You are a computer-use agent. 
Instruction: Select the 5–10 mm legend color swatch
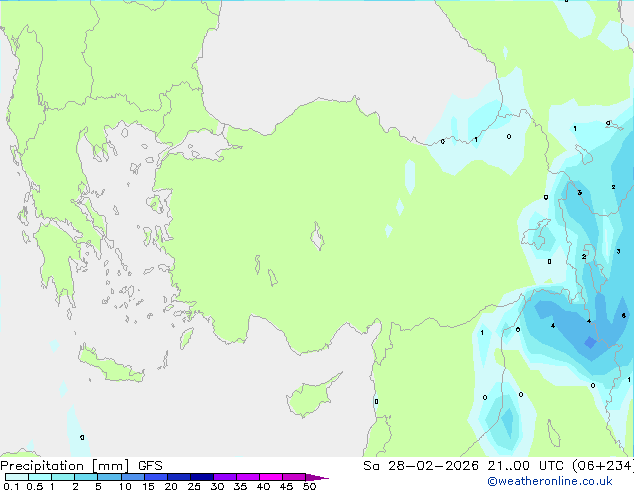(x=110, y=477)
